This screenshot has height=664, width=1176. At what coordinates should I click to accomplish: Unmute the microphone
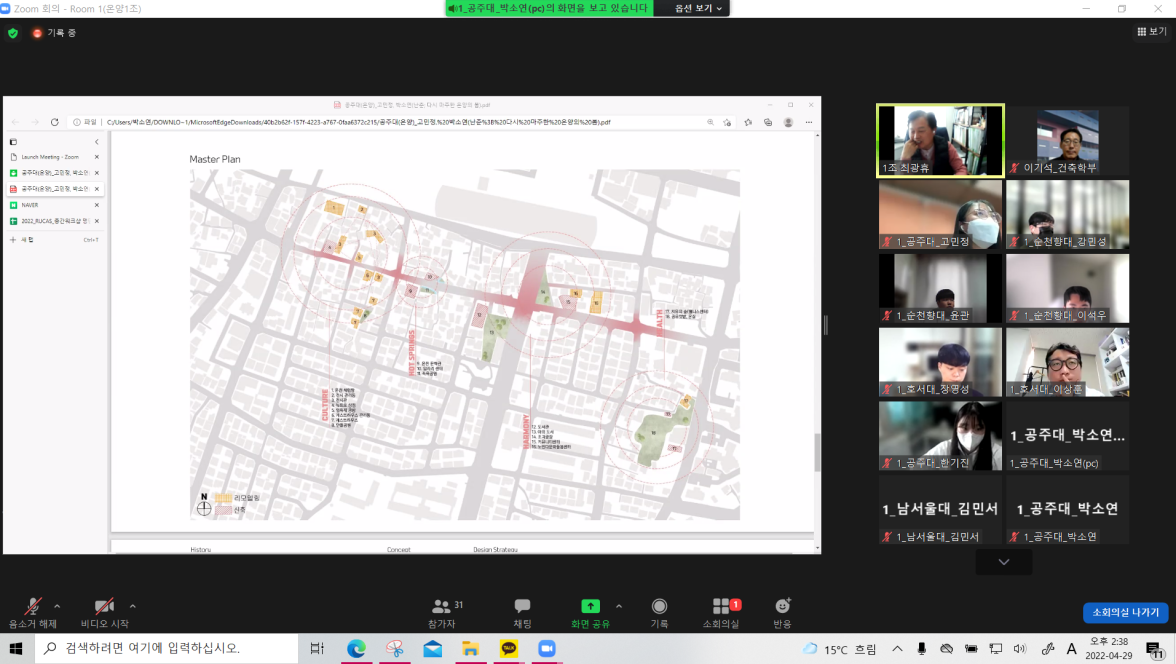33,607
